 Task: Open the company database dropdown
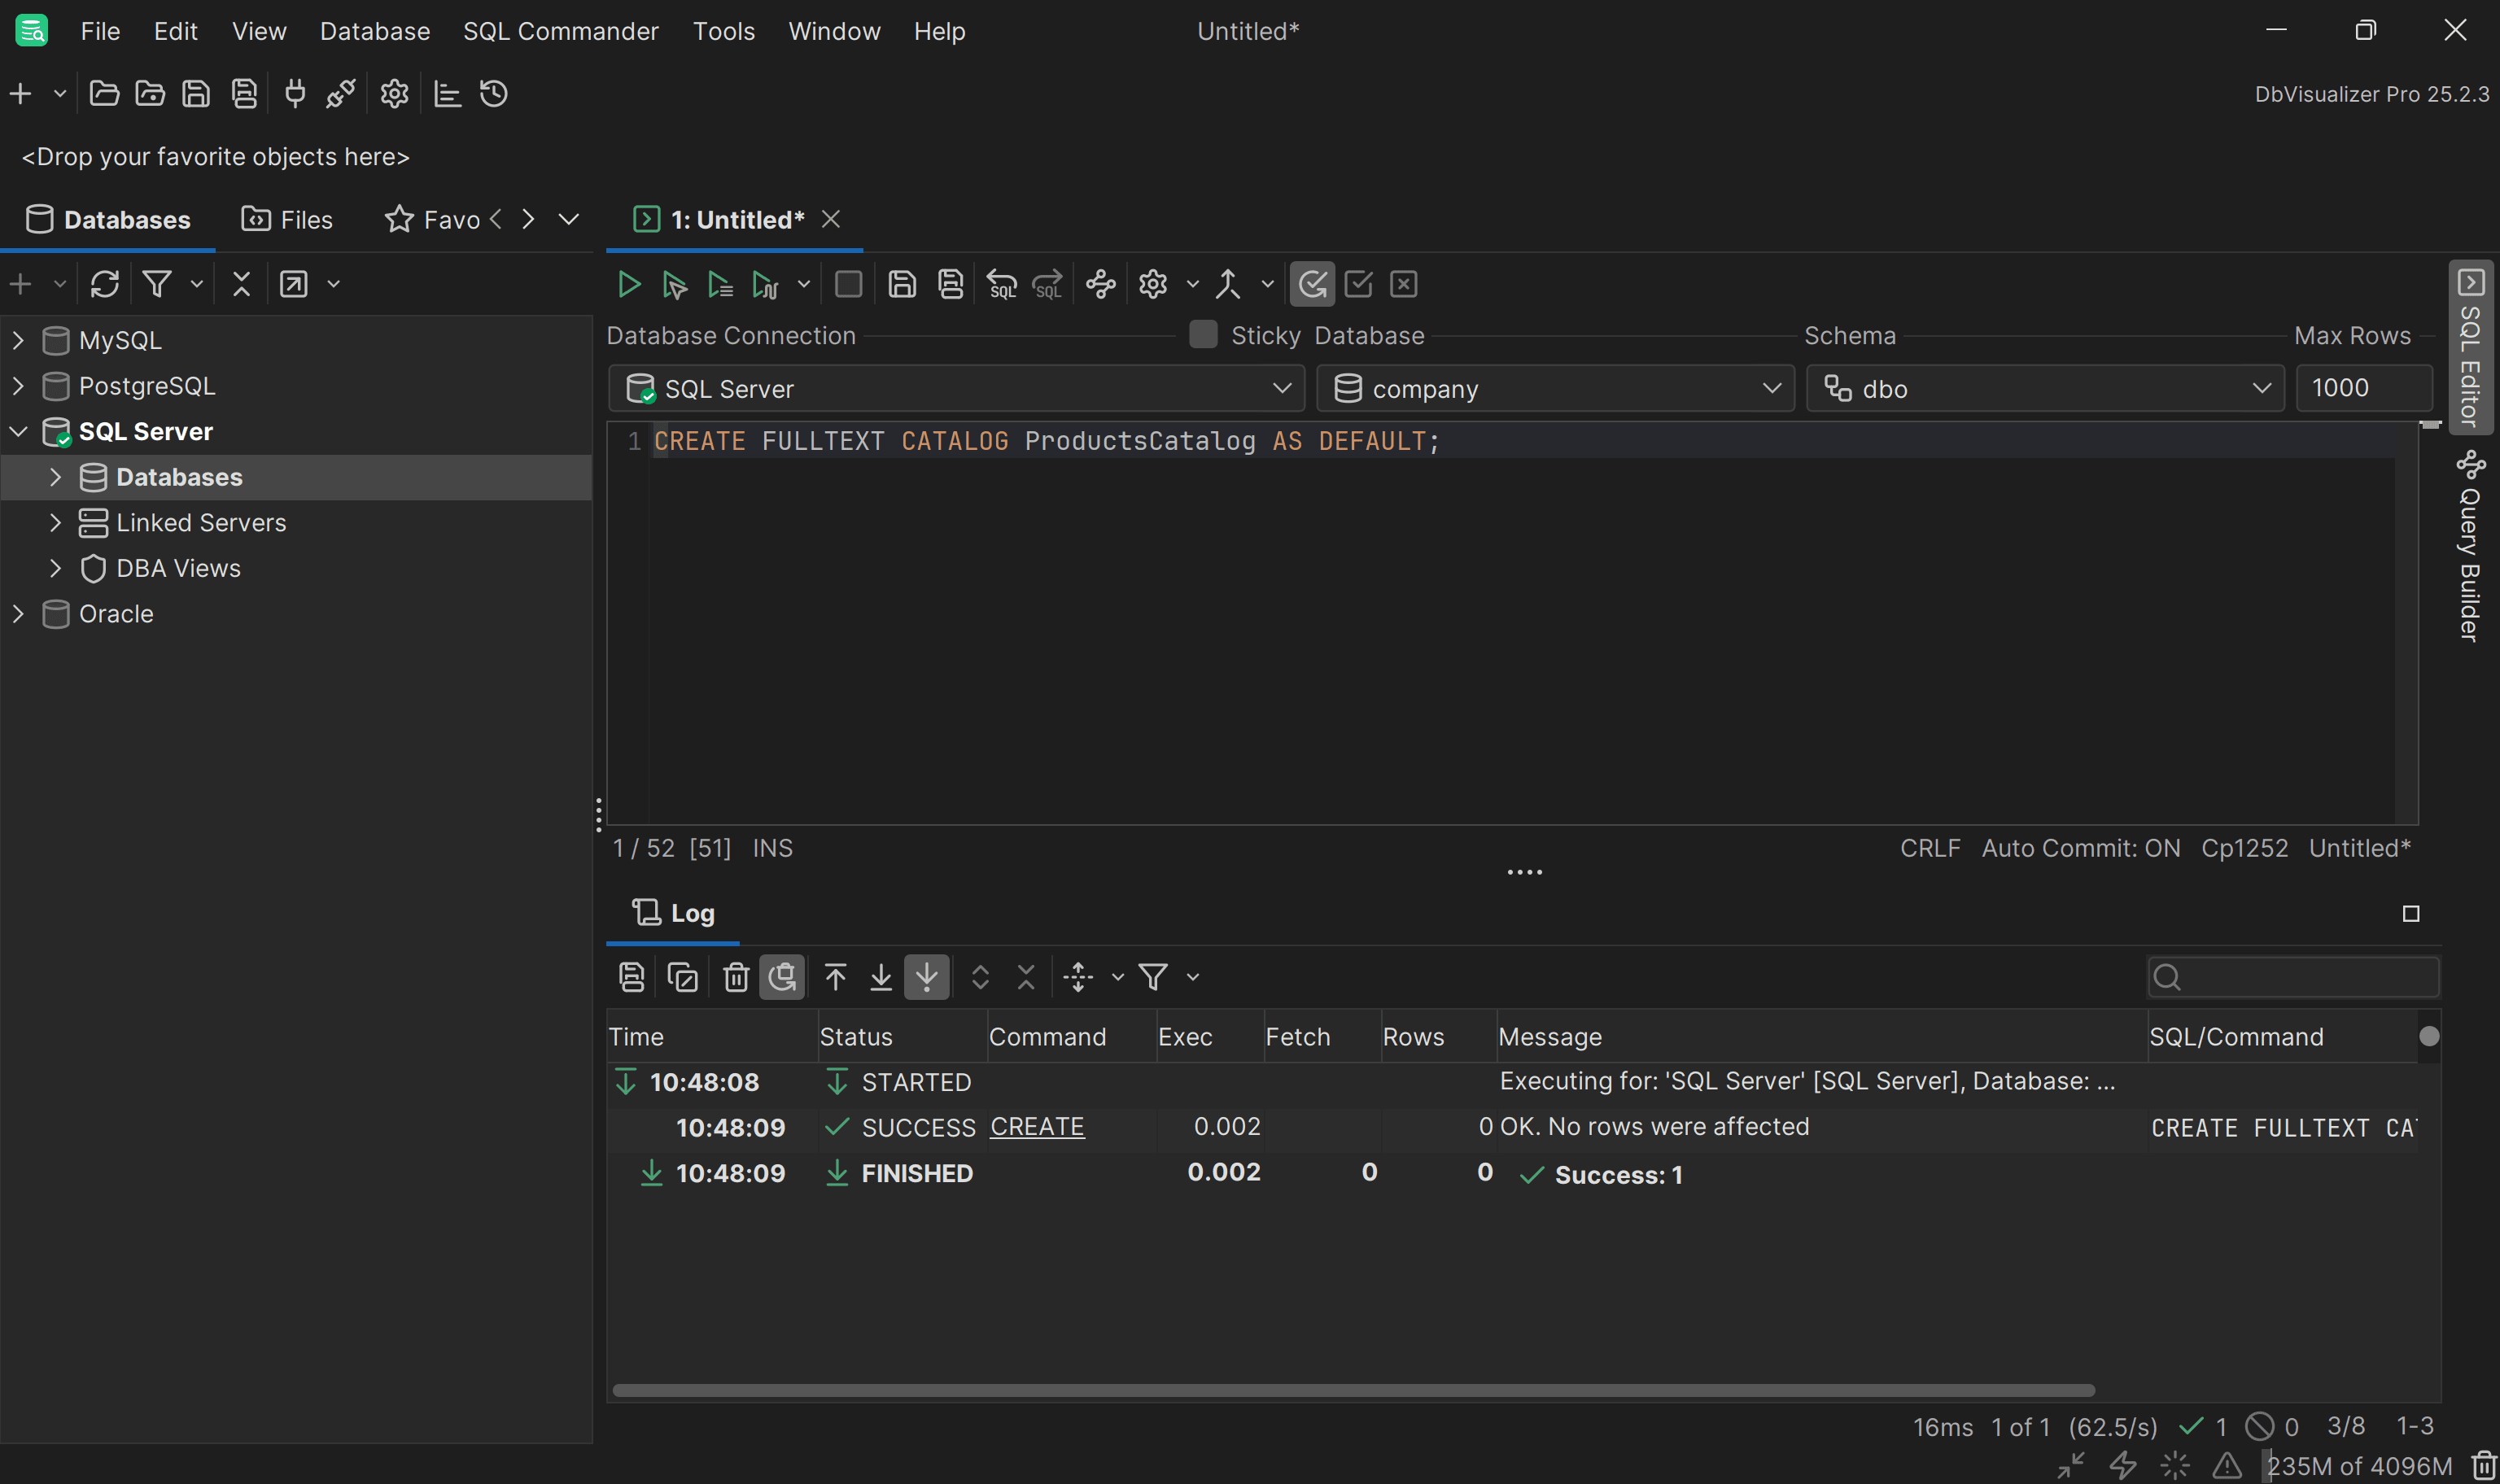point(1556,388)
